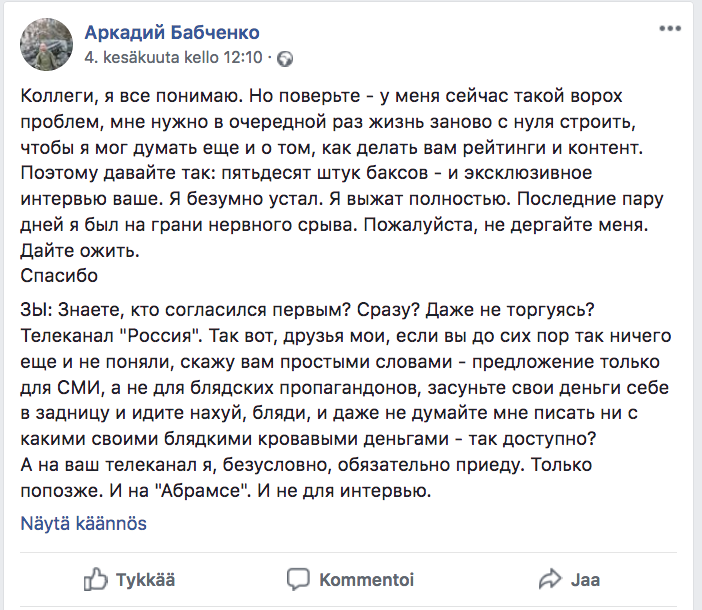Image resolution: width=702 pixels, height=610 pixels.
Task: Click 'Näytä käännös' to translate the post
Action: [84, 523]
